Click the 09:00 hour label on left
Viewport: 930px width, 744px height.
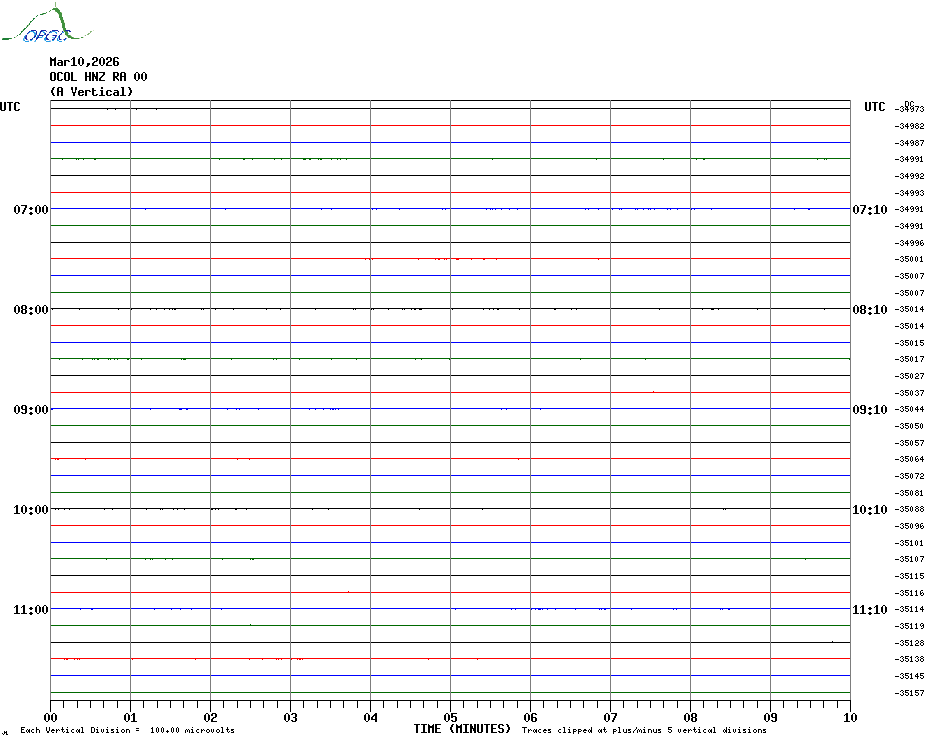coord(31,410)
